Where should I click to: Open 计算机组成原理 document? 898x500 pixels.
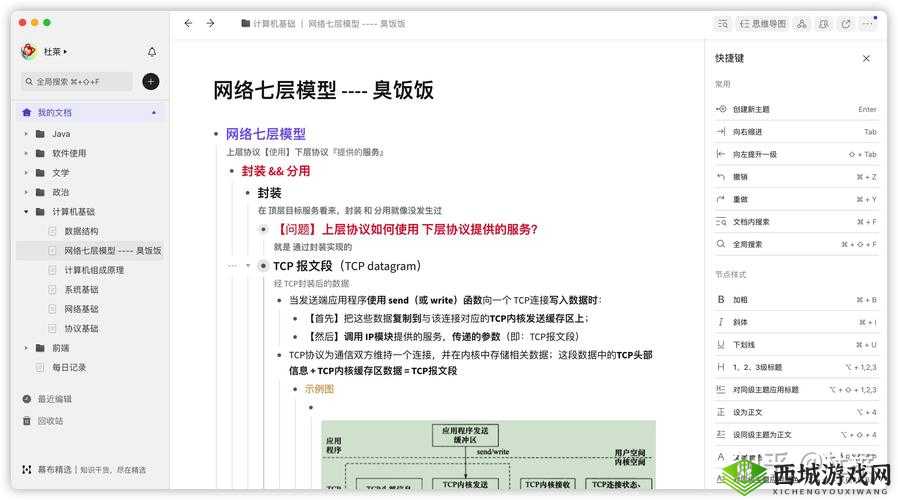pos(94,270)
